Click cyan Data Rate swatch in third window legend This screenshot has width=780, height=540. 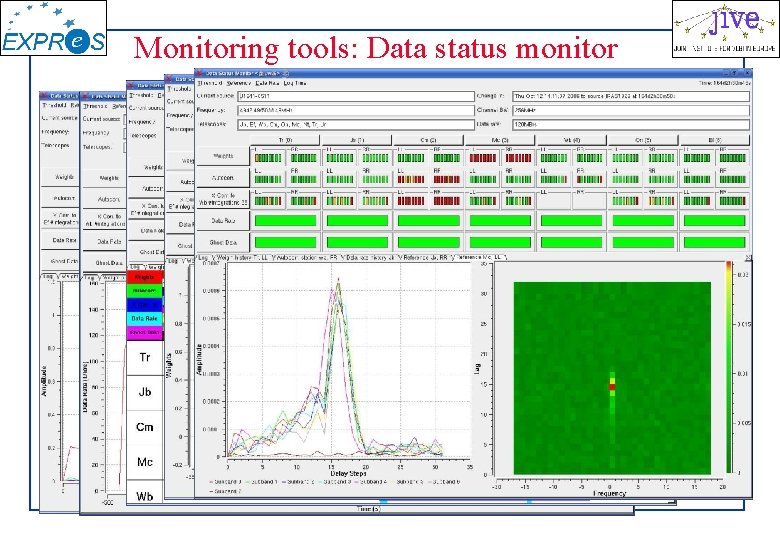[145, 318]
